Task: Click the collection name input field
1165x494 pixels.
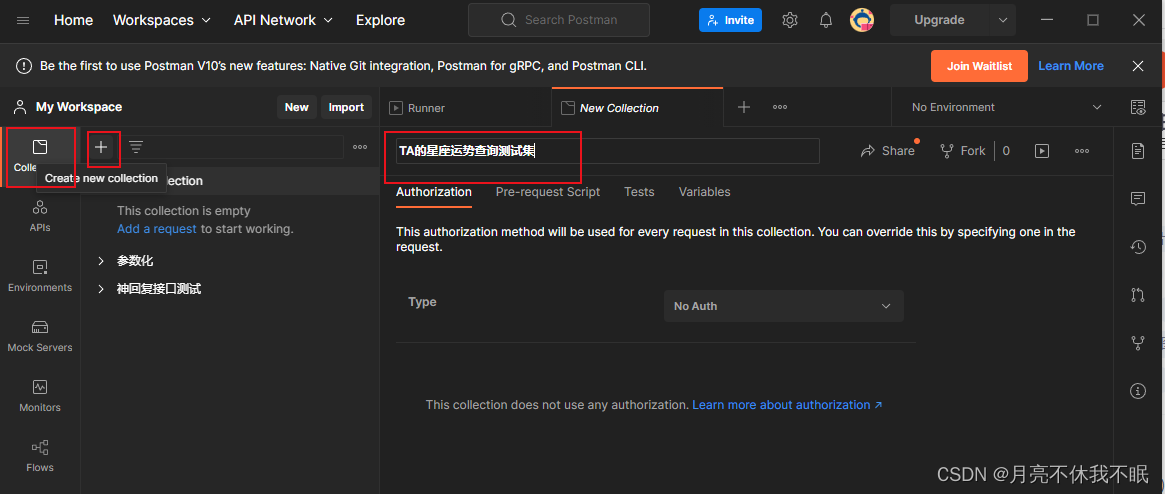Action: 608,151
